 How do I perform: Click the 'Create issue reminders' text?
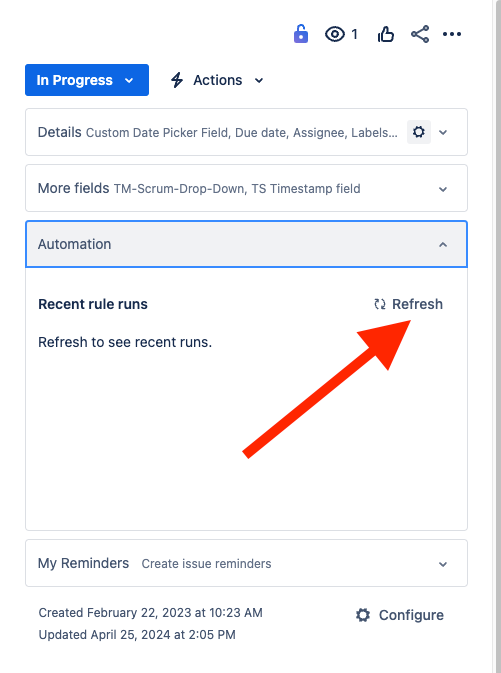(x=206, y=564)
